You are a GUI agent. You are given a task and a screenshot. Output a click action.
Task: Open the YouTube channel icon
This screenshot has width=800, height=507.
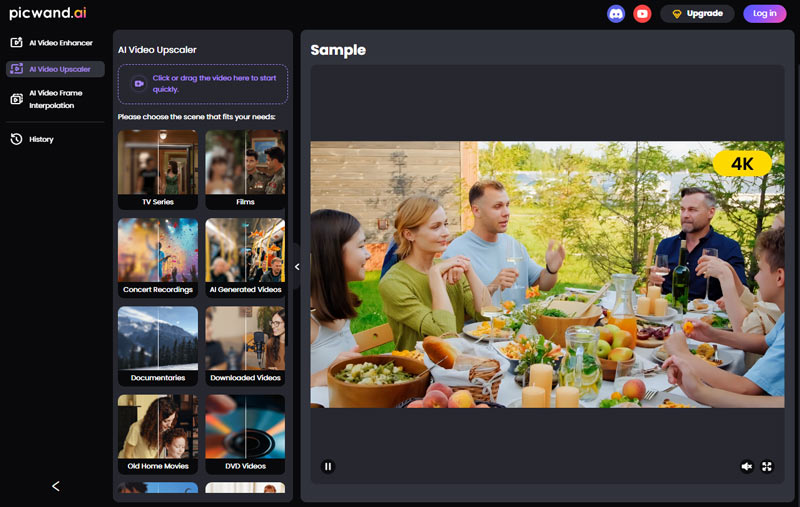[x=642, y=14]
